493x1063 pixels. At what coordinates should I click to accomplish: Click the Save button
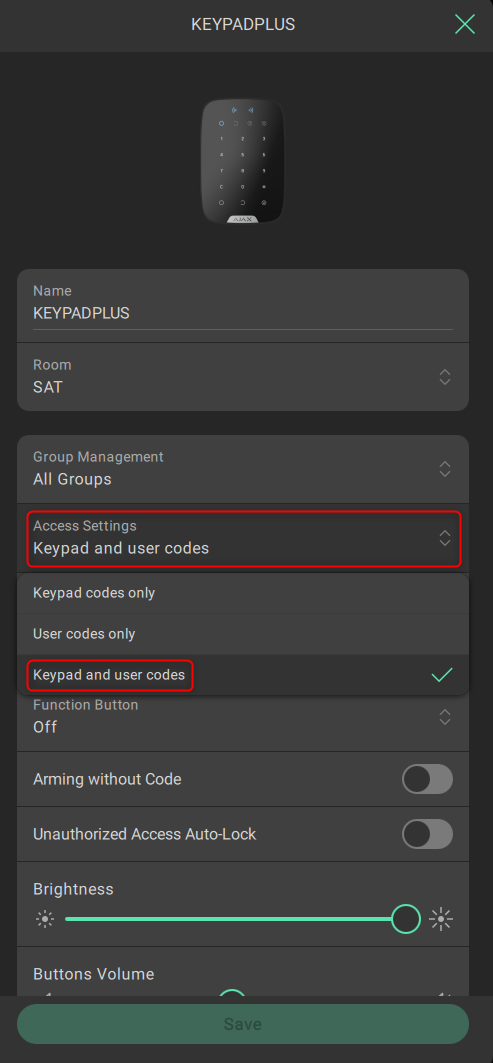pyautogui.click(x=243, y=1024)
